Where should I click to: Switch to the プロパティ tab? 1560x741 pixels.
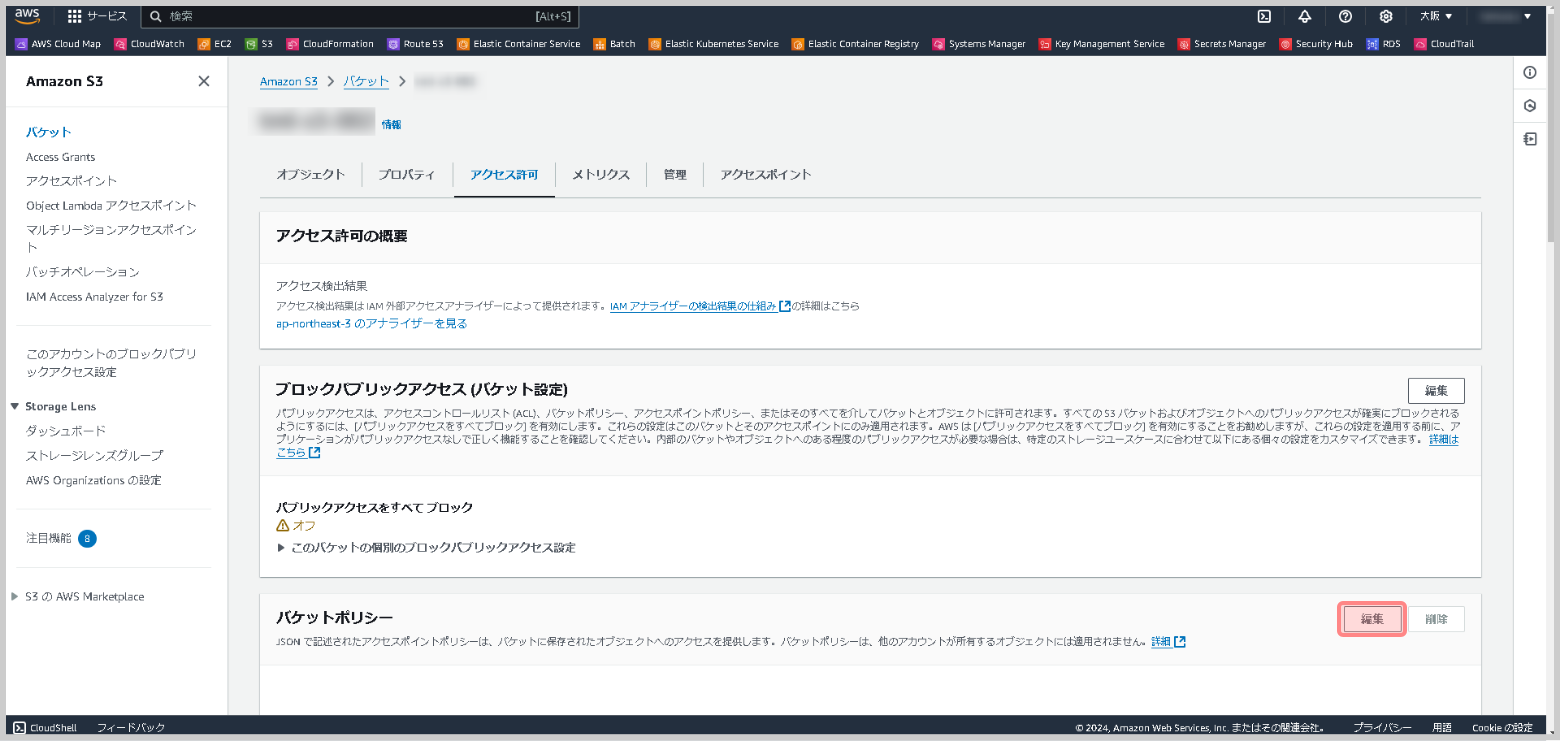click(x=406, y=174)
